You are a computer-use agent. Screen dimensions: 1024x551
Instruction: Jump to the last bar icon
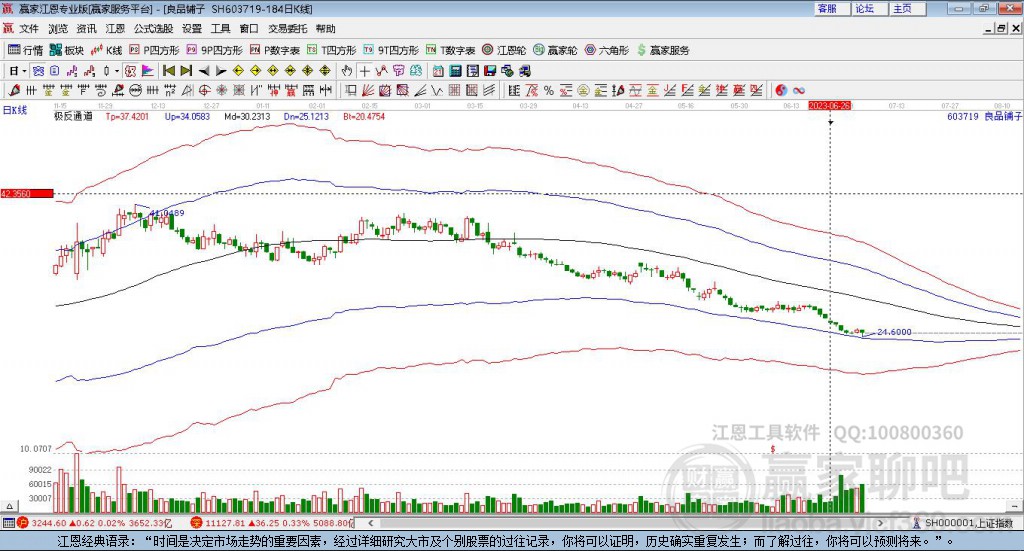pyautogui.click(x=186, y=71)
